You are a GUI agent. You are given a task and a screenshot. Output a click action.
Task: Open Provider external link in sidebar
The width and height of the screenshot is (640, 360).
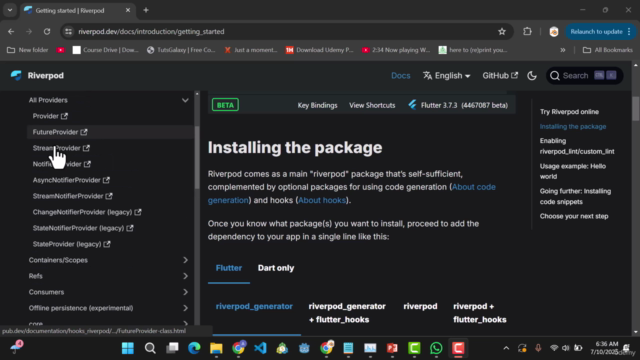coord(50,116)
